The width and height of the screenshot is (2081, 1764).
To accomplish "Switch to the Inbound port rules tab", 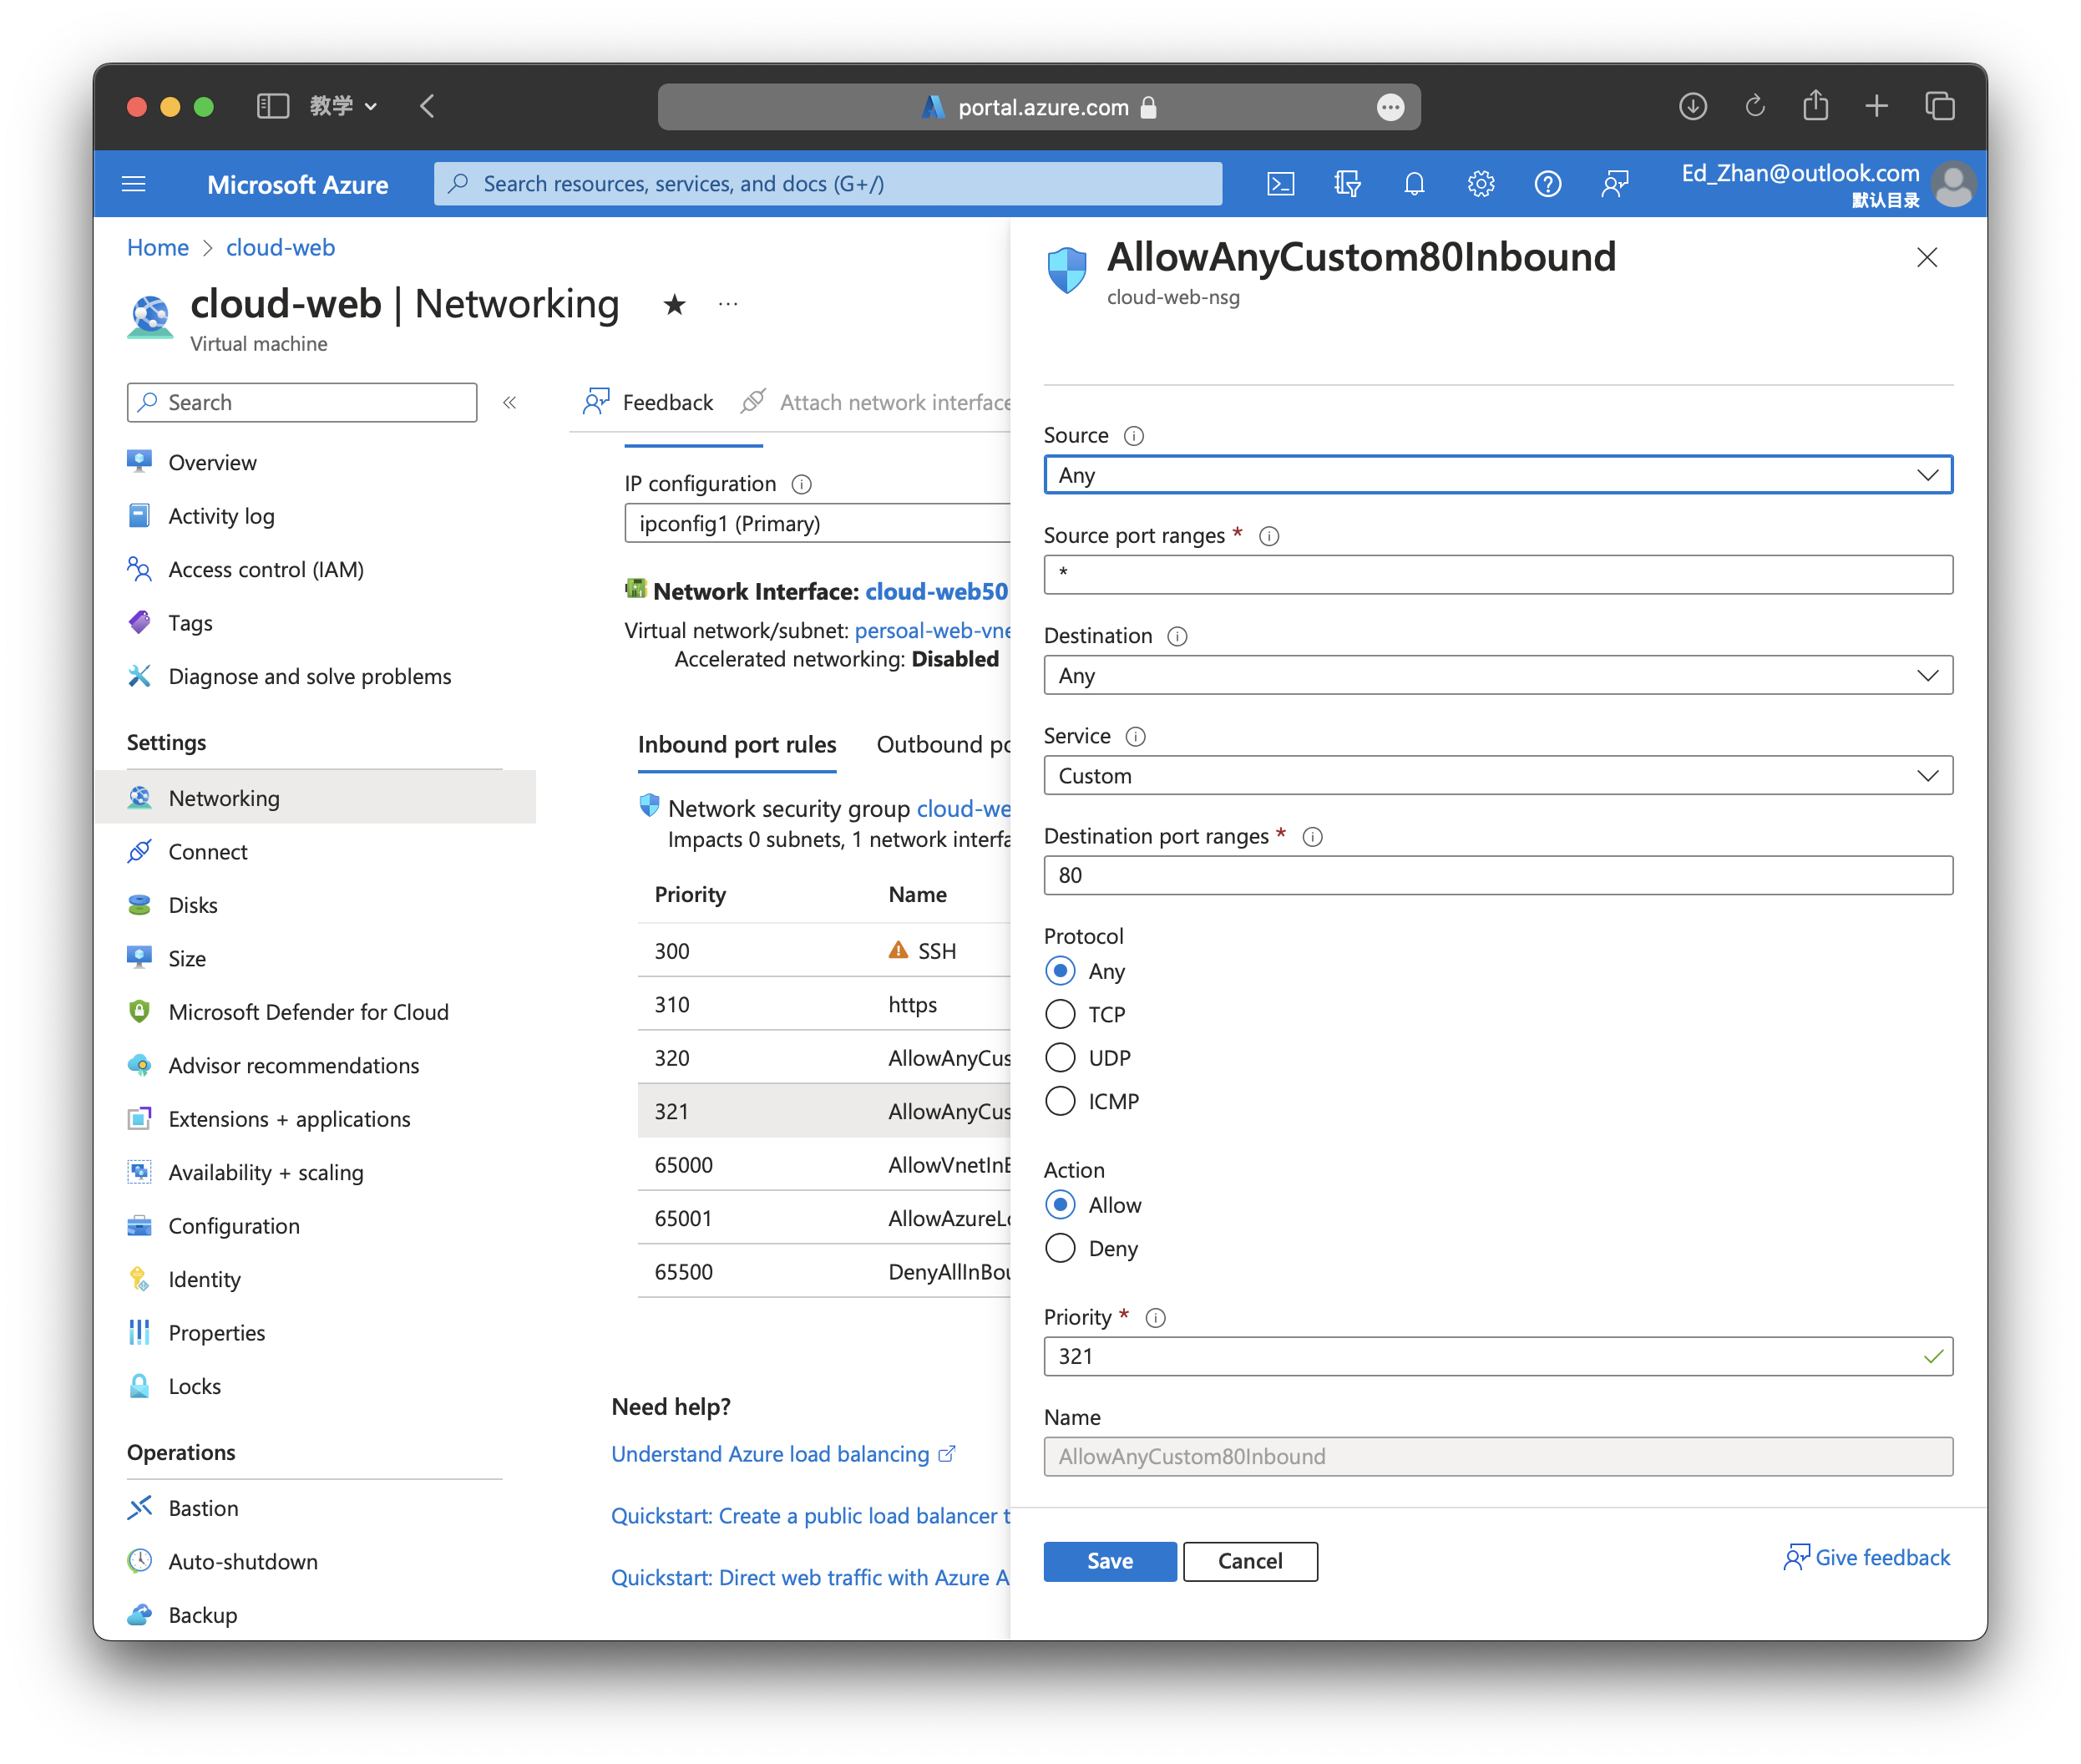I will [x=737, y=745].
